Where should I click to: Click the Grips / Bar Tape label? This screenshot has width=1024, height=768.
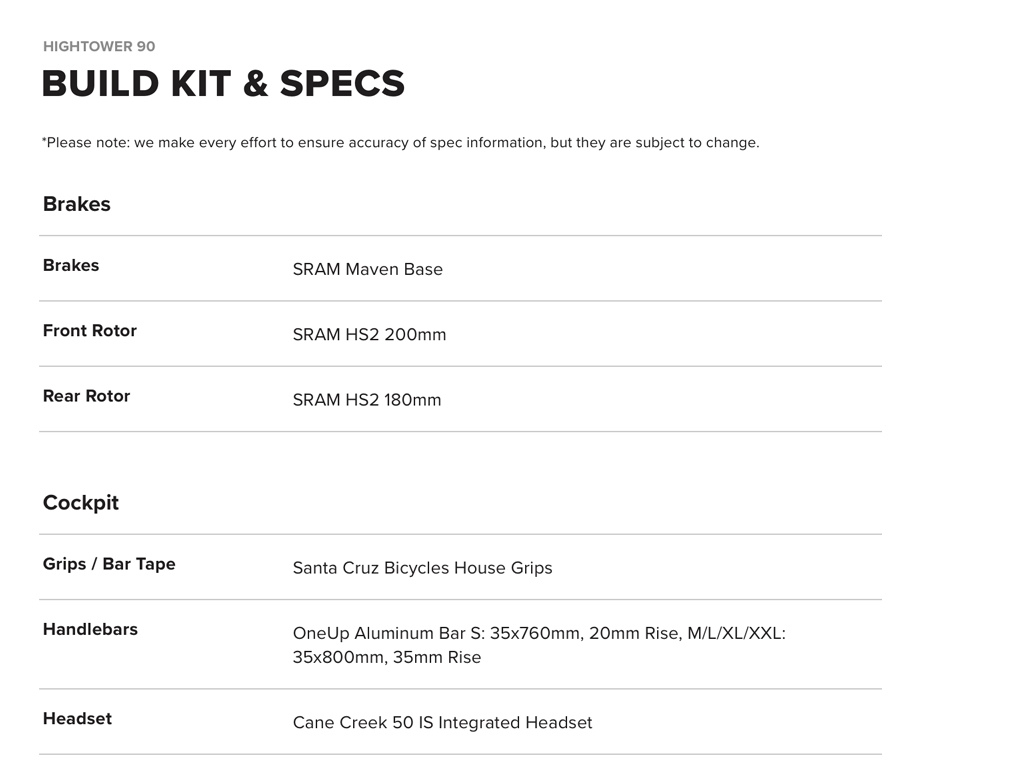click(x=109, y=564)
